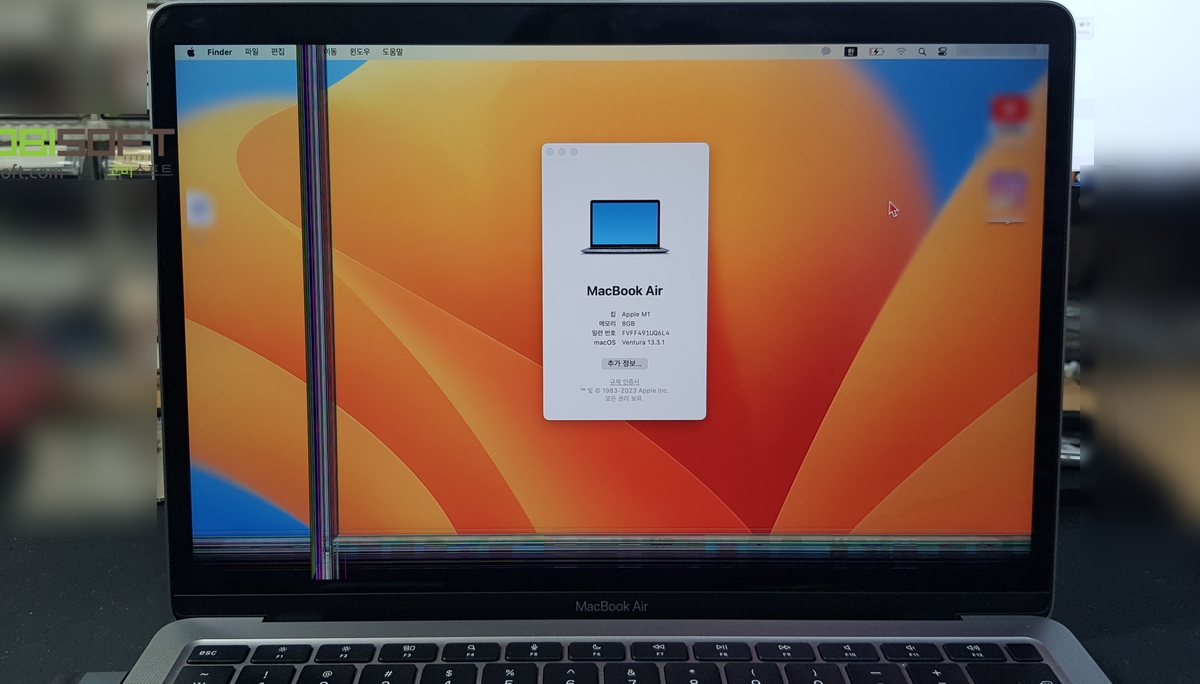Open the battery charging status icon
This screenshot has height=684, width=1200.
tap(877, 51)
